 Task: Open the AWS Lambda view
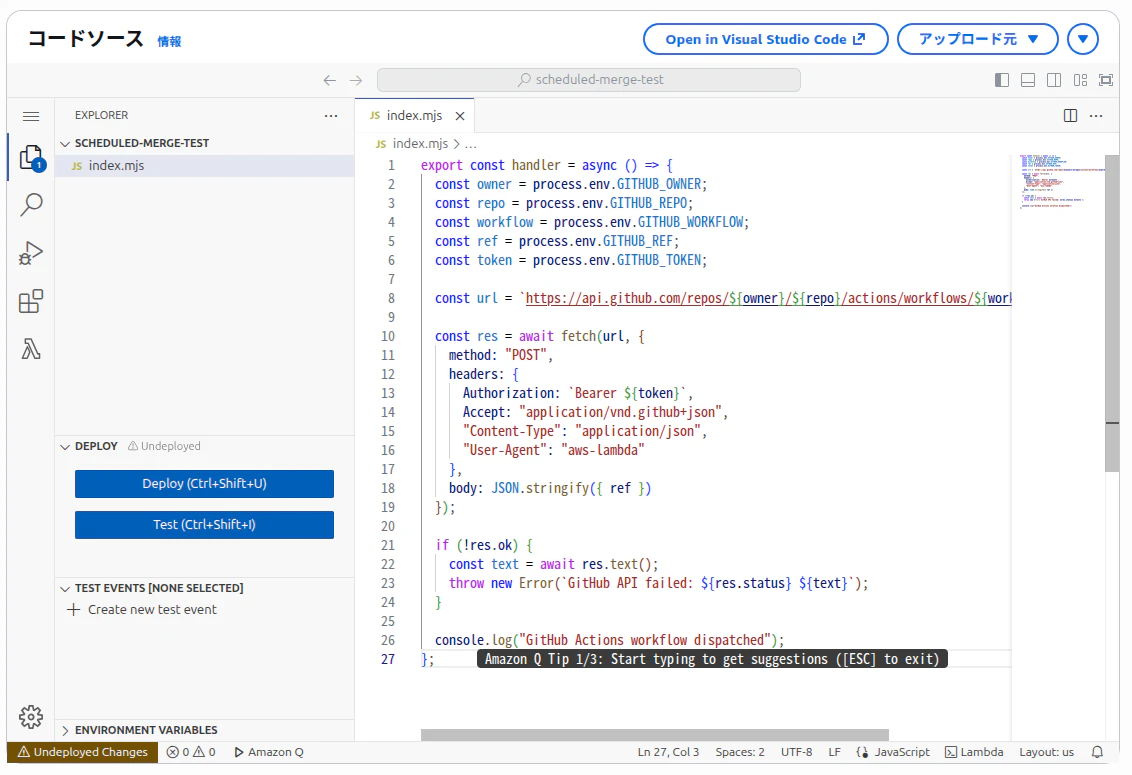coord(31,349)
